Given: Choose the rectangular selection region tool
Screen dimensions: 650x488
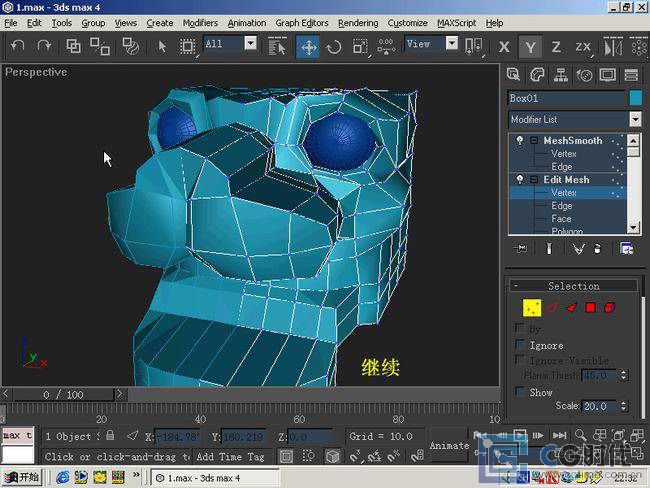Looking at the screenshot, I should tap(187, 46).
